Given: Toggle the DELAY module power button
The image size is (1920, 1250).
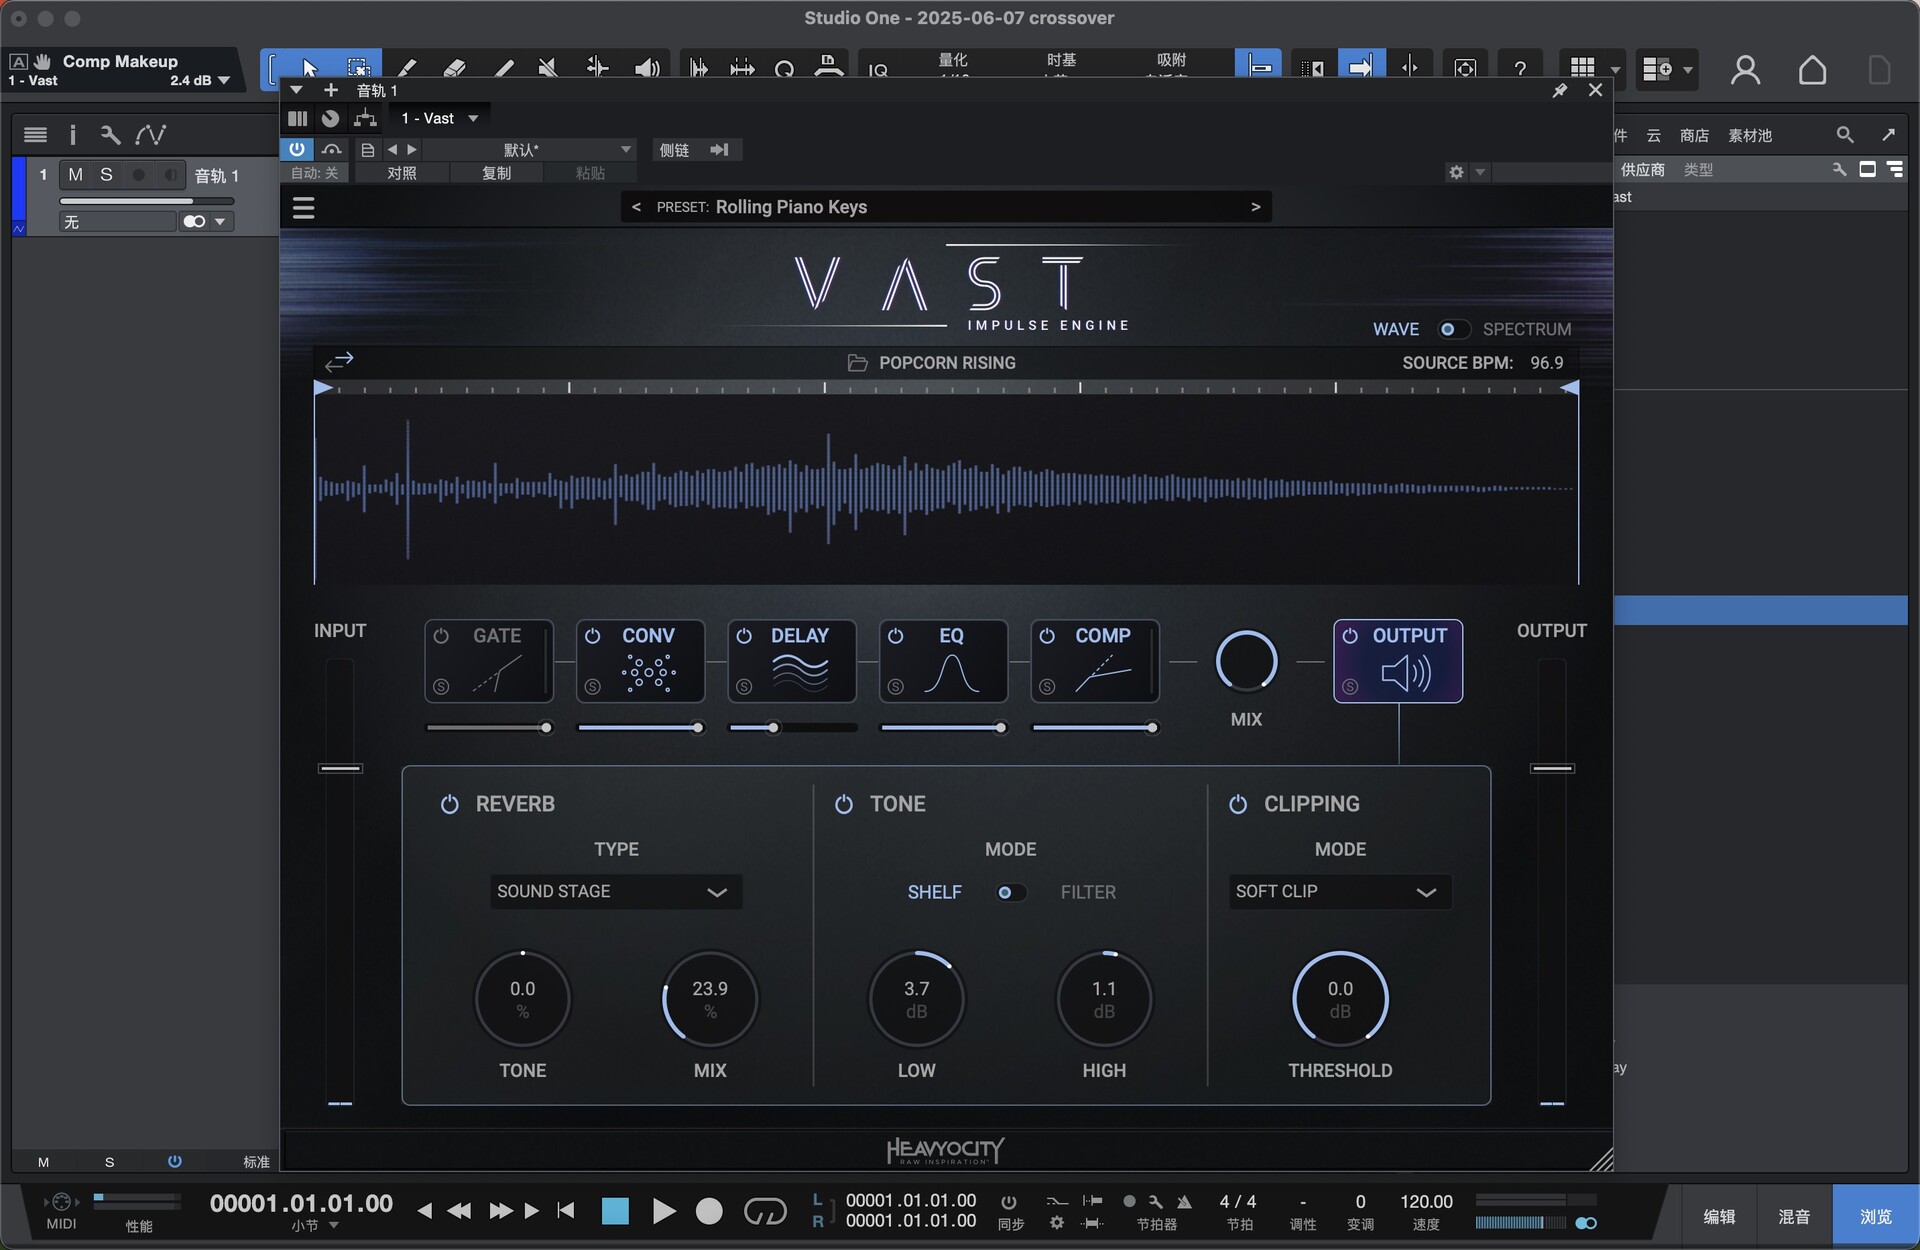Looking at the screenshot, I should click(744, 636).
